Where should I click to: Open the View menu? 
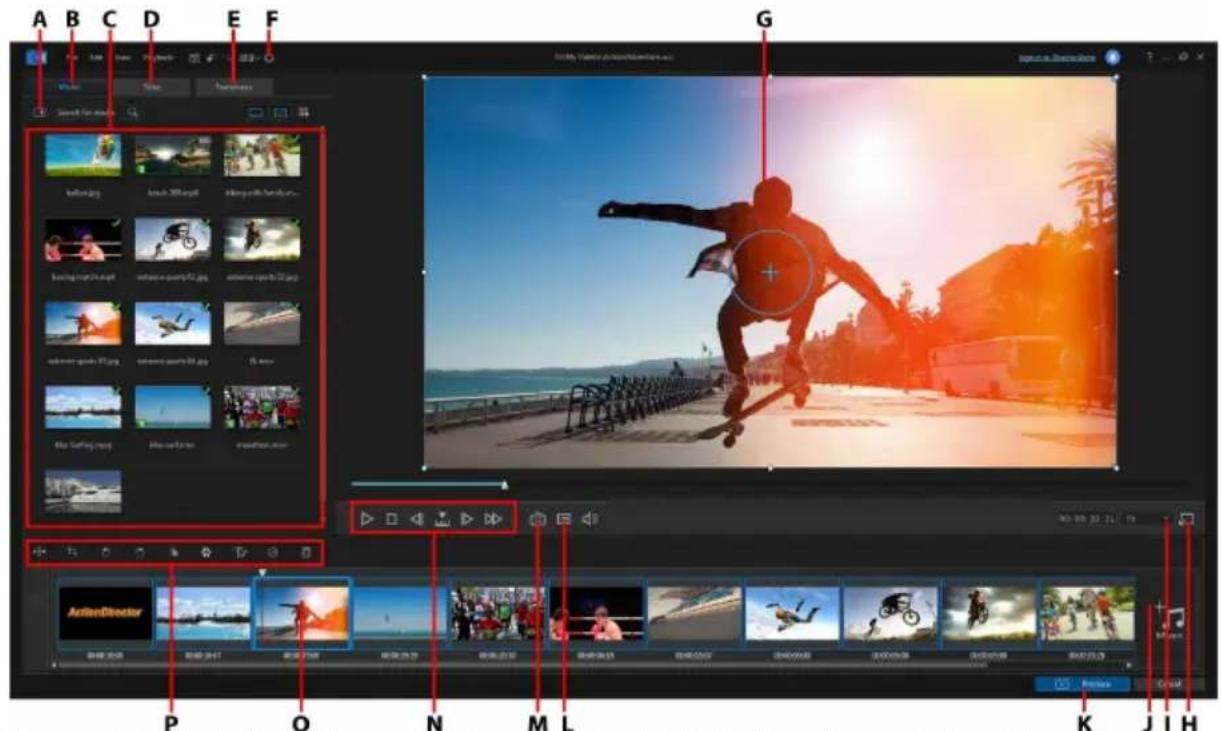[121, 58]
